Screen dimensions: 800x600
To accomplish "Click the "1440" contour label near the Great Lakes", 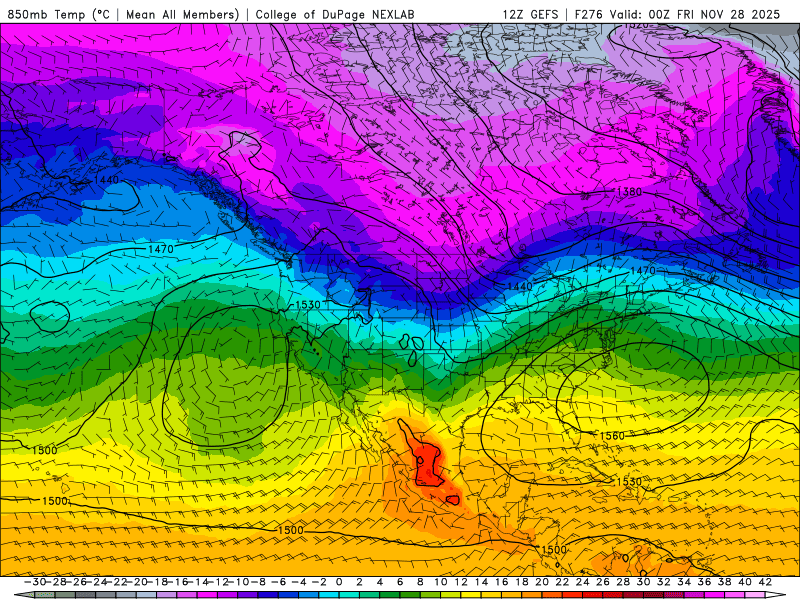I will pyautogui.click(x=520, y=287).
